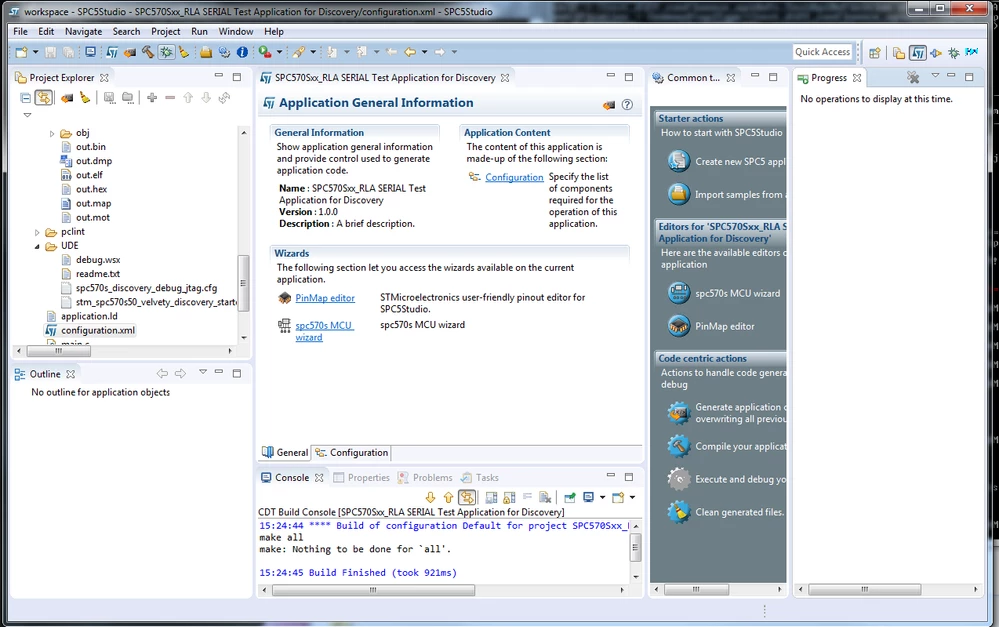Toggle the linked arrows button in Console toolbar
The image size is (999, 627).
[x=467, y=497]
